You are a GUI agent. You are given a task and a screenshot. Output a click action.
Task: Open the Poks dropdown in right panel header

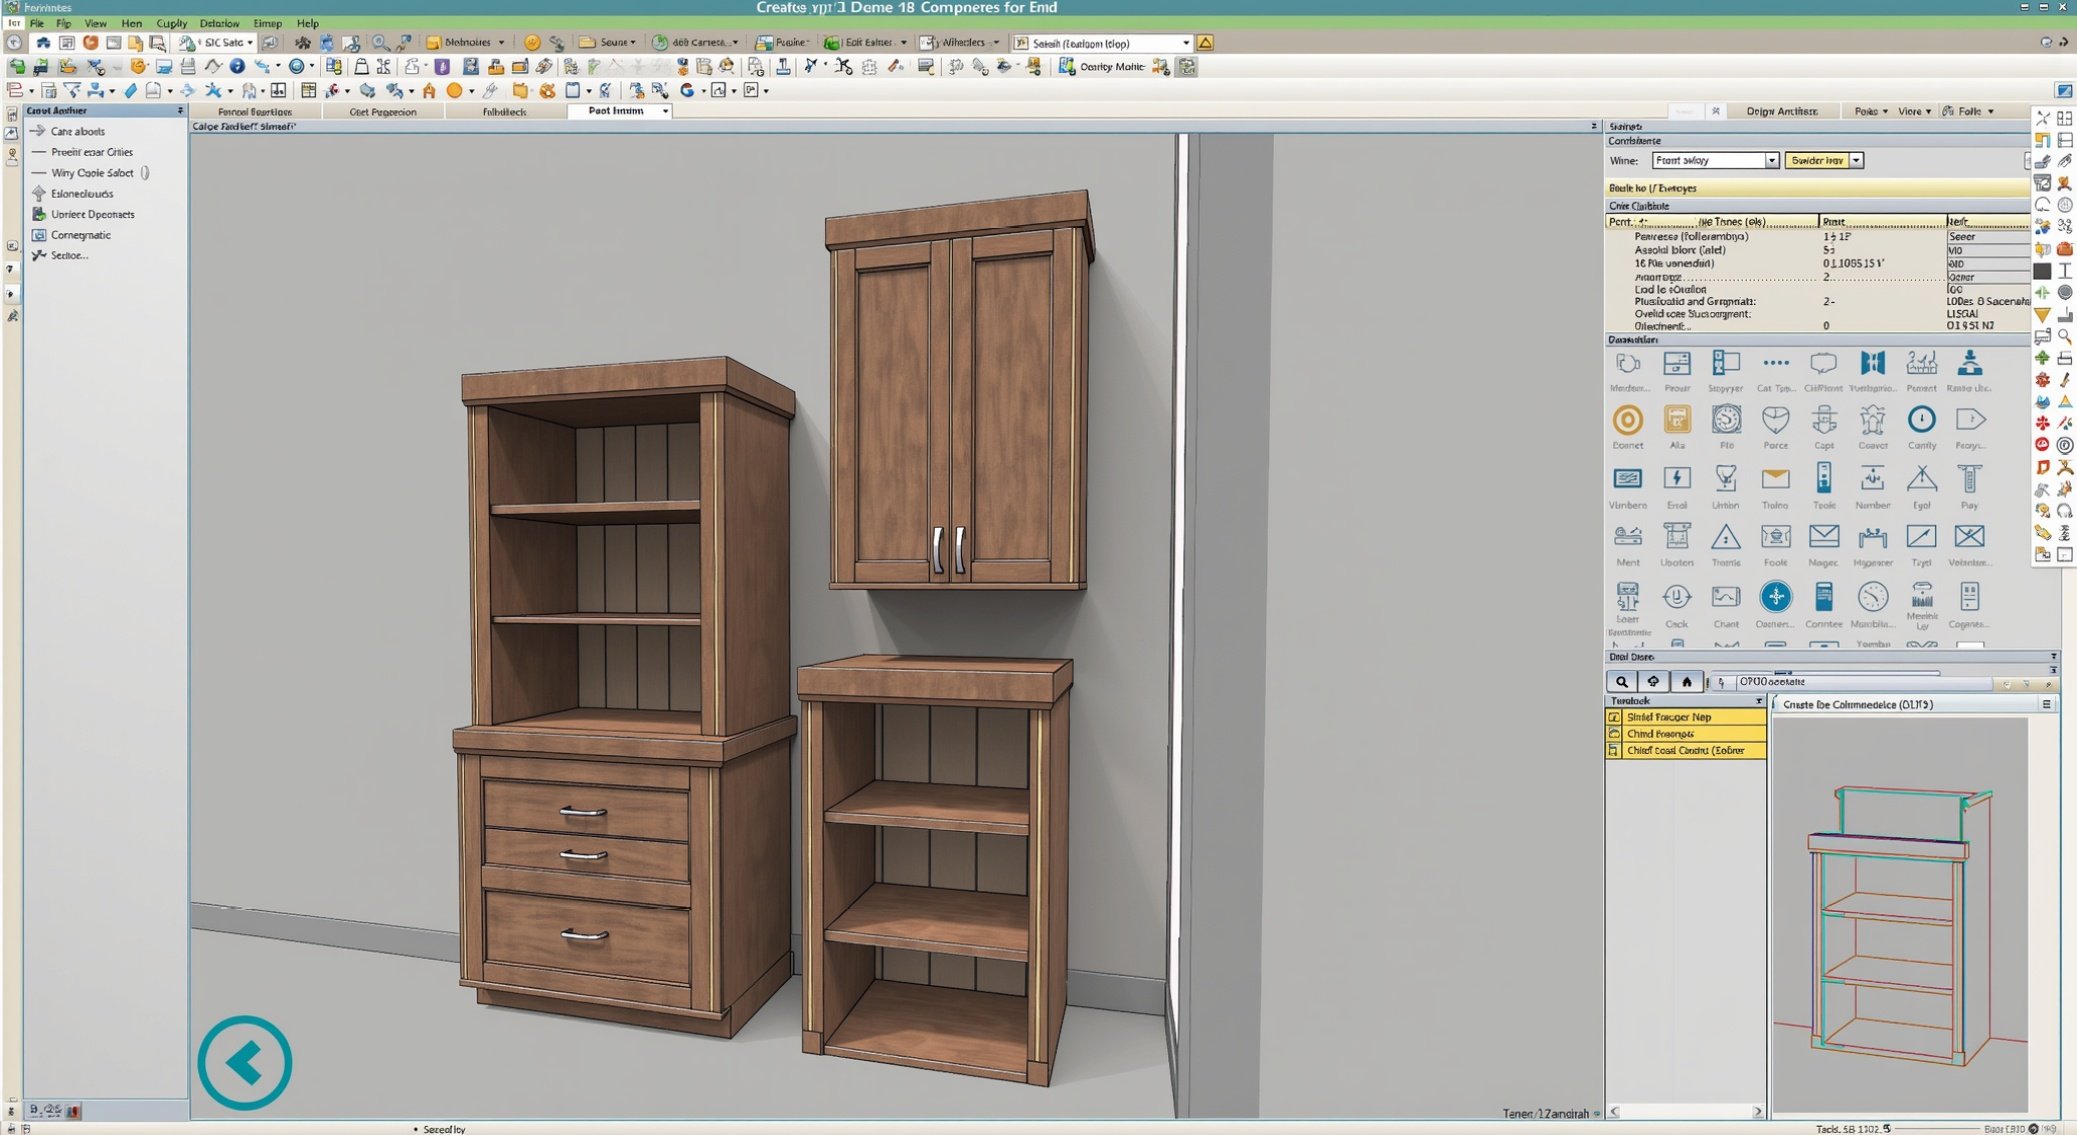pyautogui.click(x=1870, y=111)
